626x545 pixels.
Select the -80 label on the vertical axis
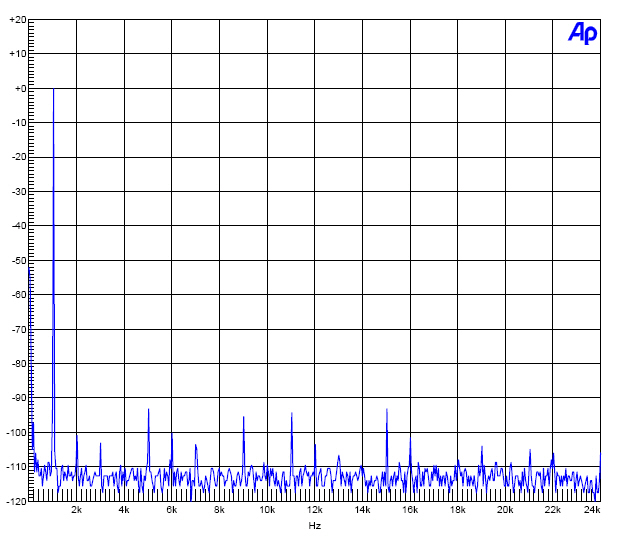18,363
